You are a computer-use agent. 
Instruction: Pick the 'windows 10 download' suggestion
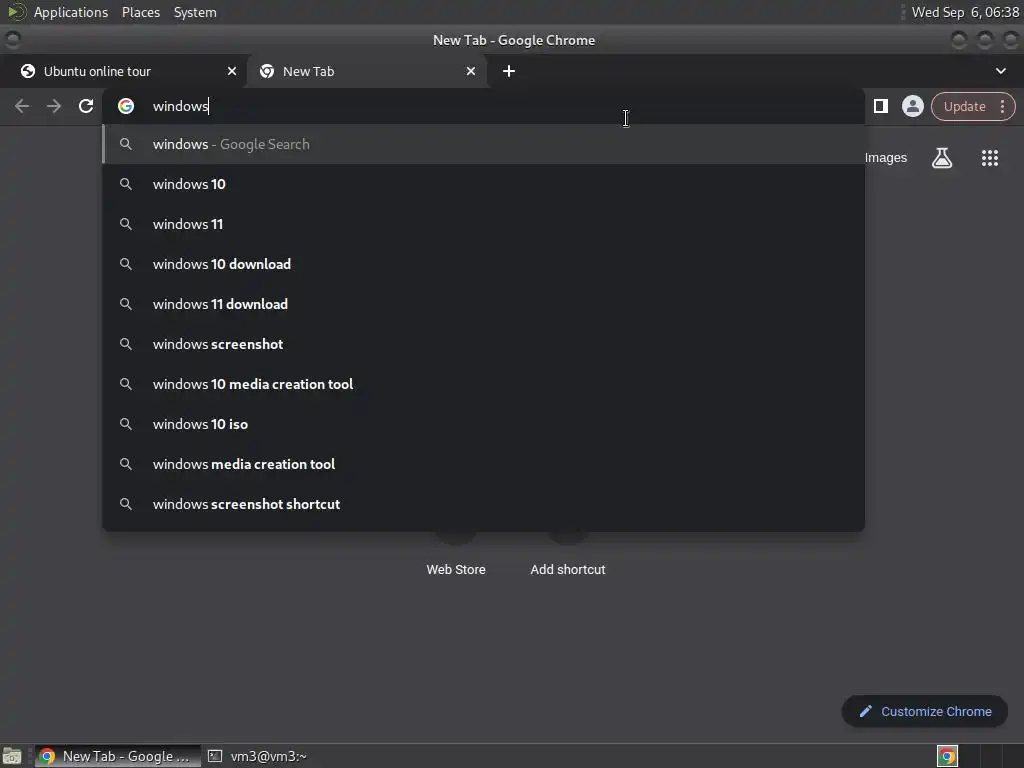tap(483, 264)
